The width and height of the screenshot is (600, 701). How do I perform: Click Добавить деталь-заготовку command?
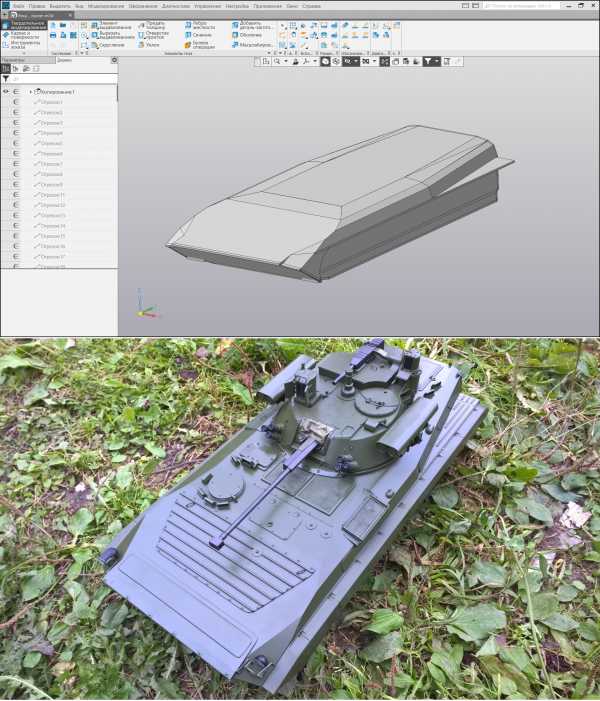coord(252,25)
